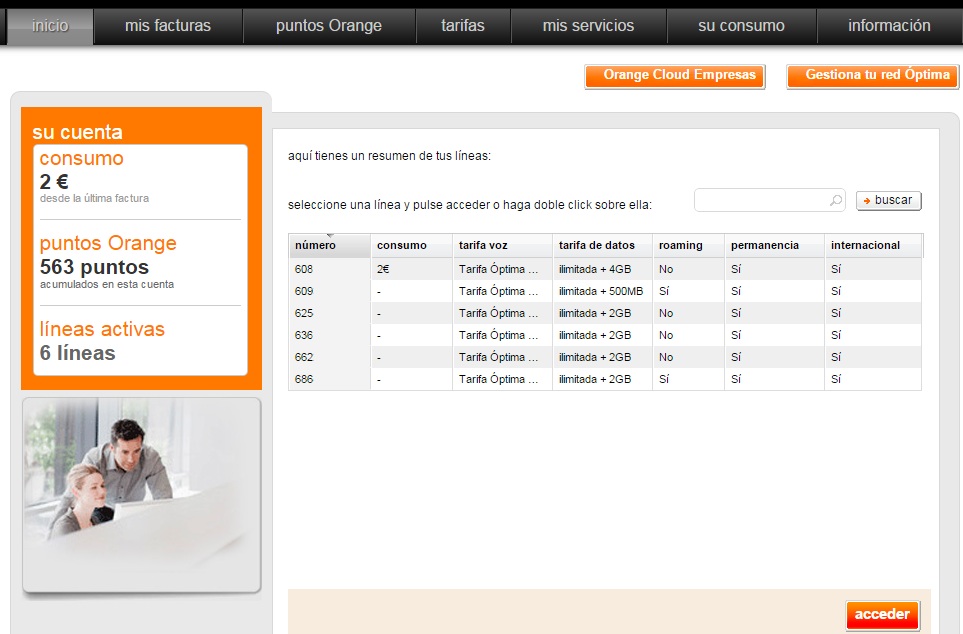
Task: Click 'Tarifa Óptima ...' in the 608 row
Action: pyautogui.click(x=499, y=269)
